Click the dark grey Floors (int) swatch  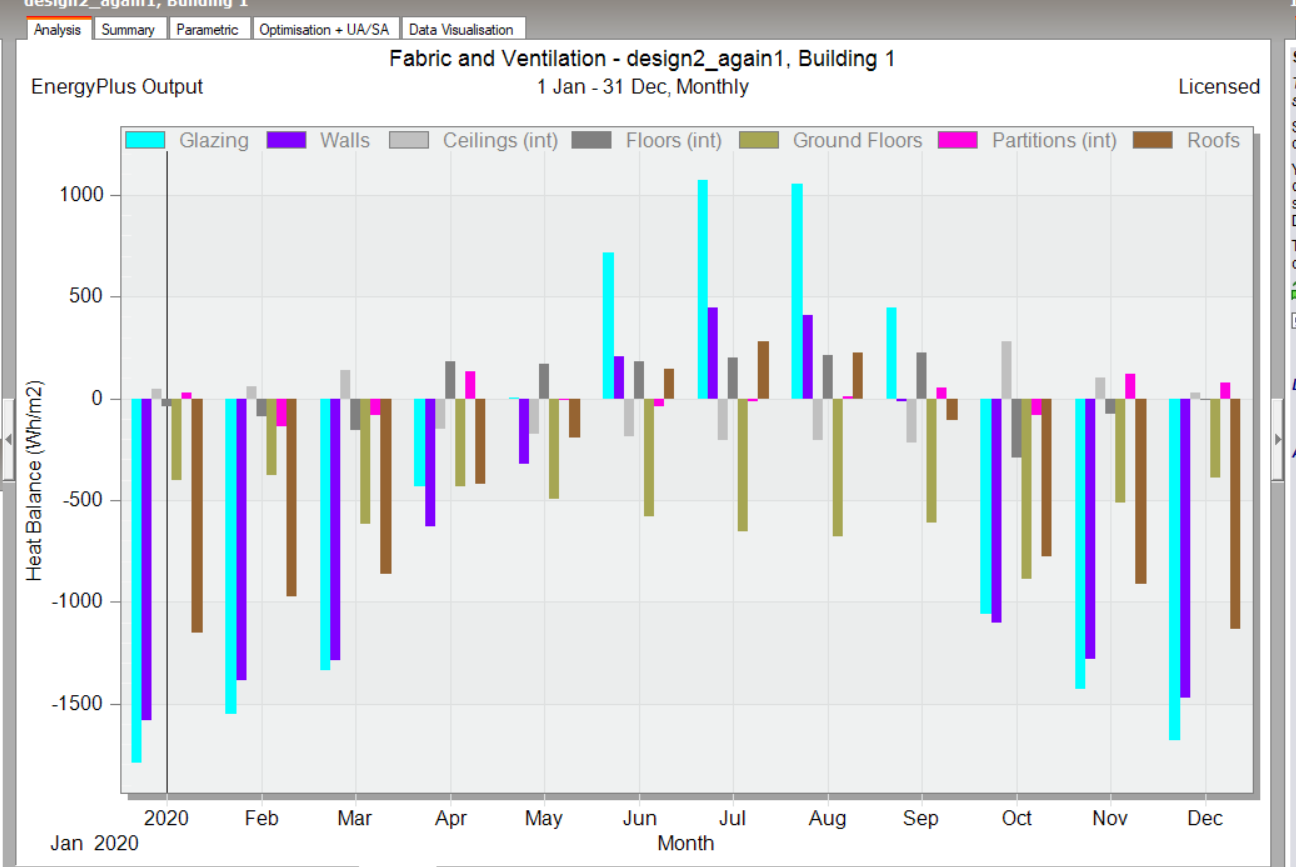point(591,141)
